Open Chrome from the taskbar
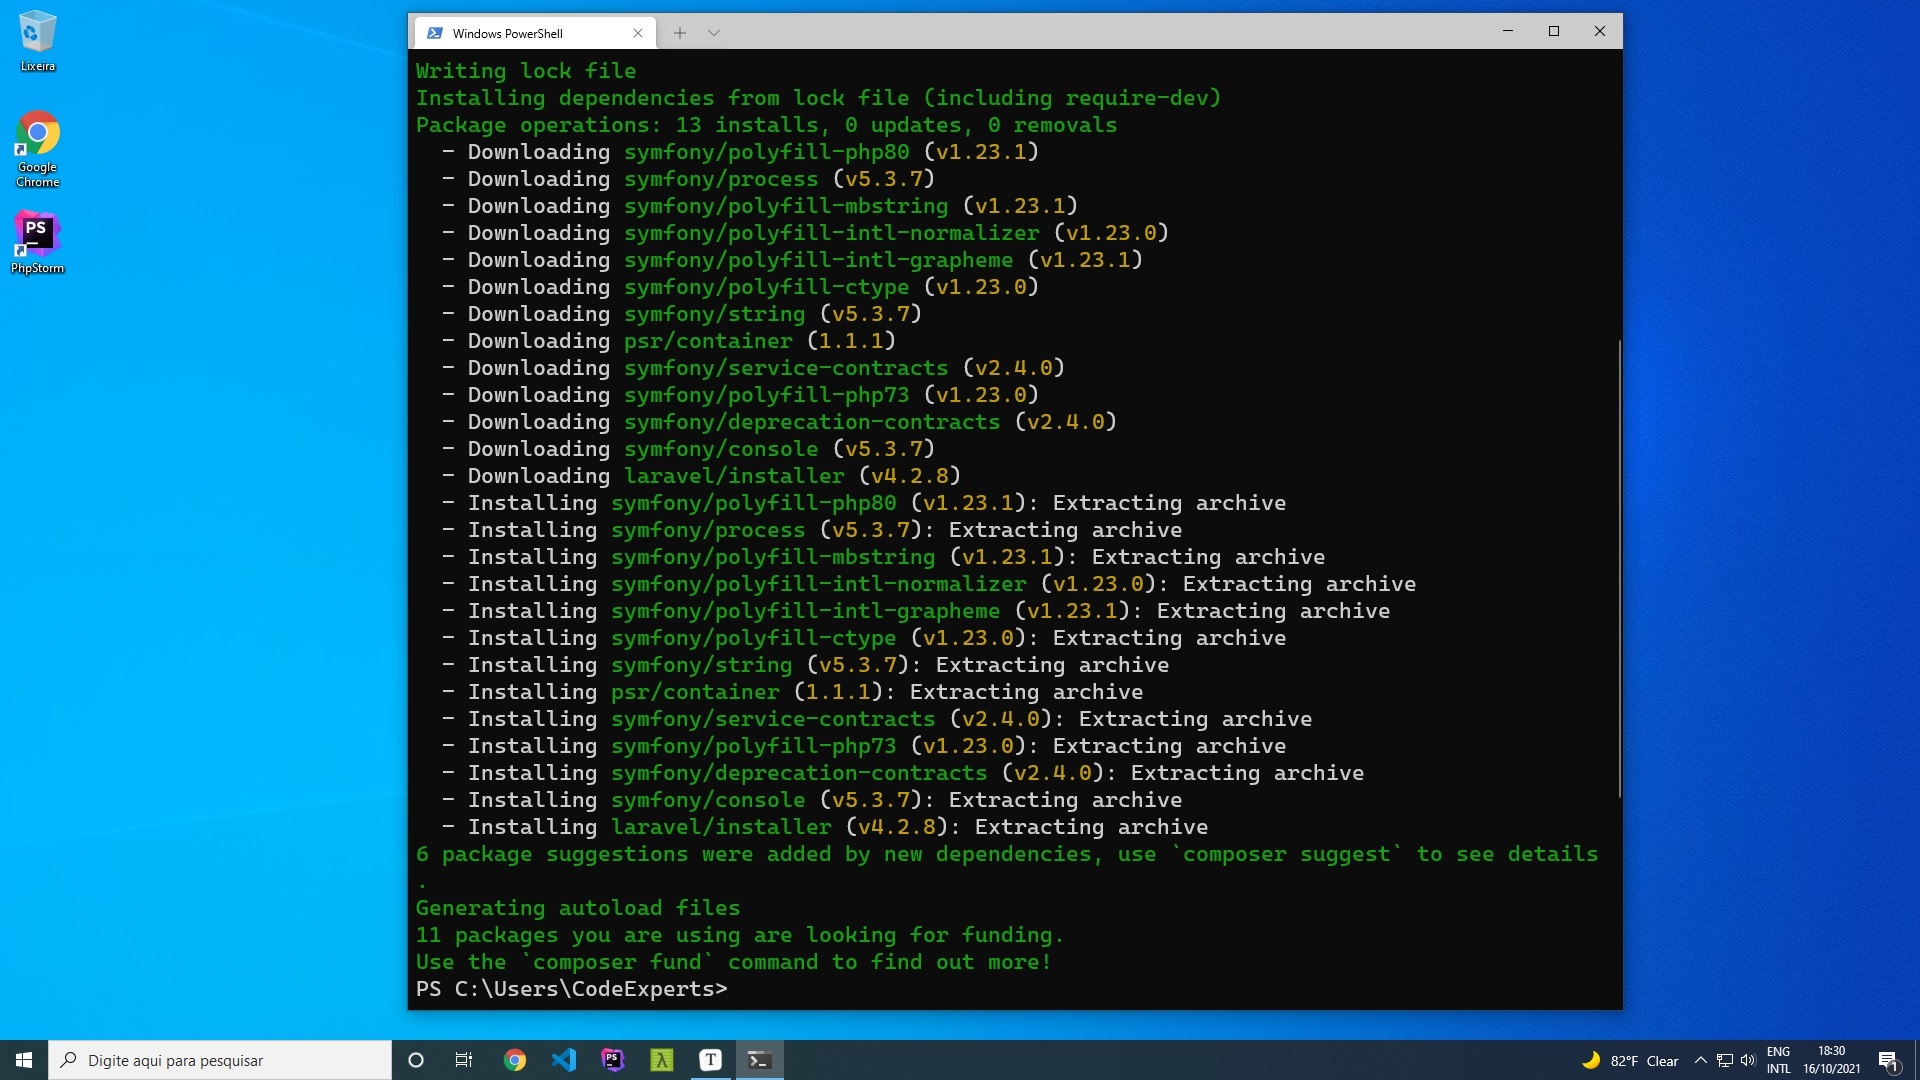 point(514,1060)
